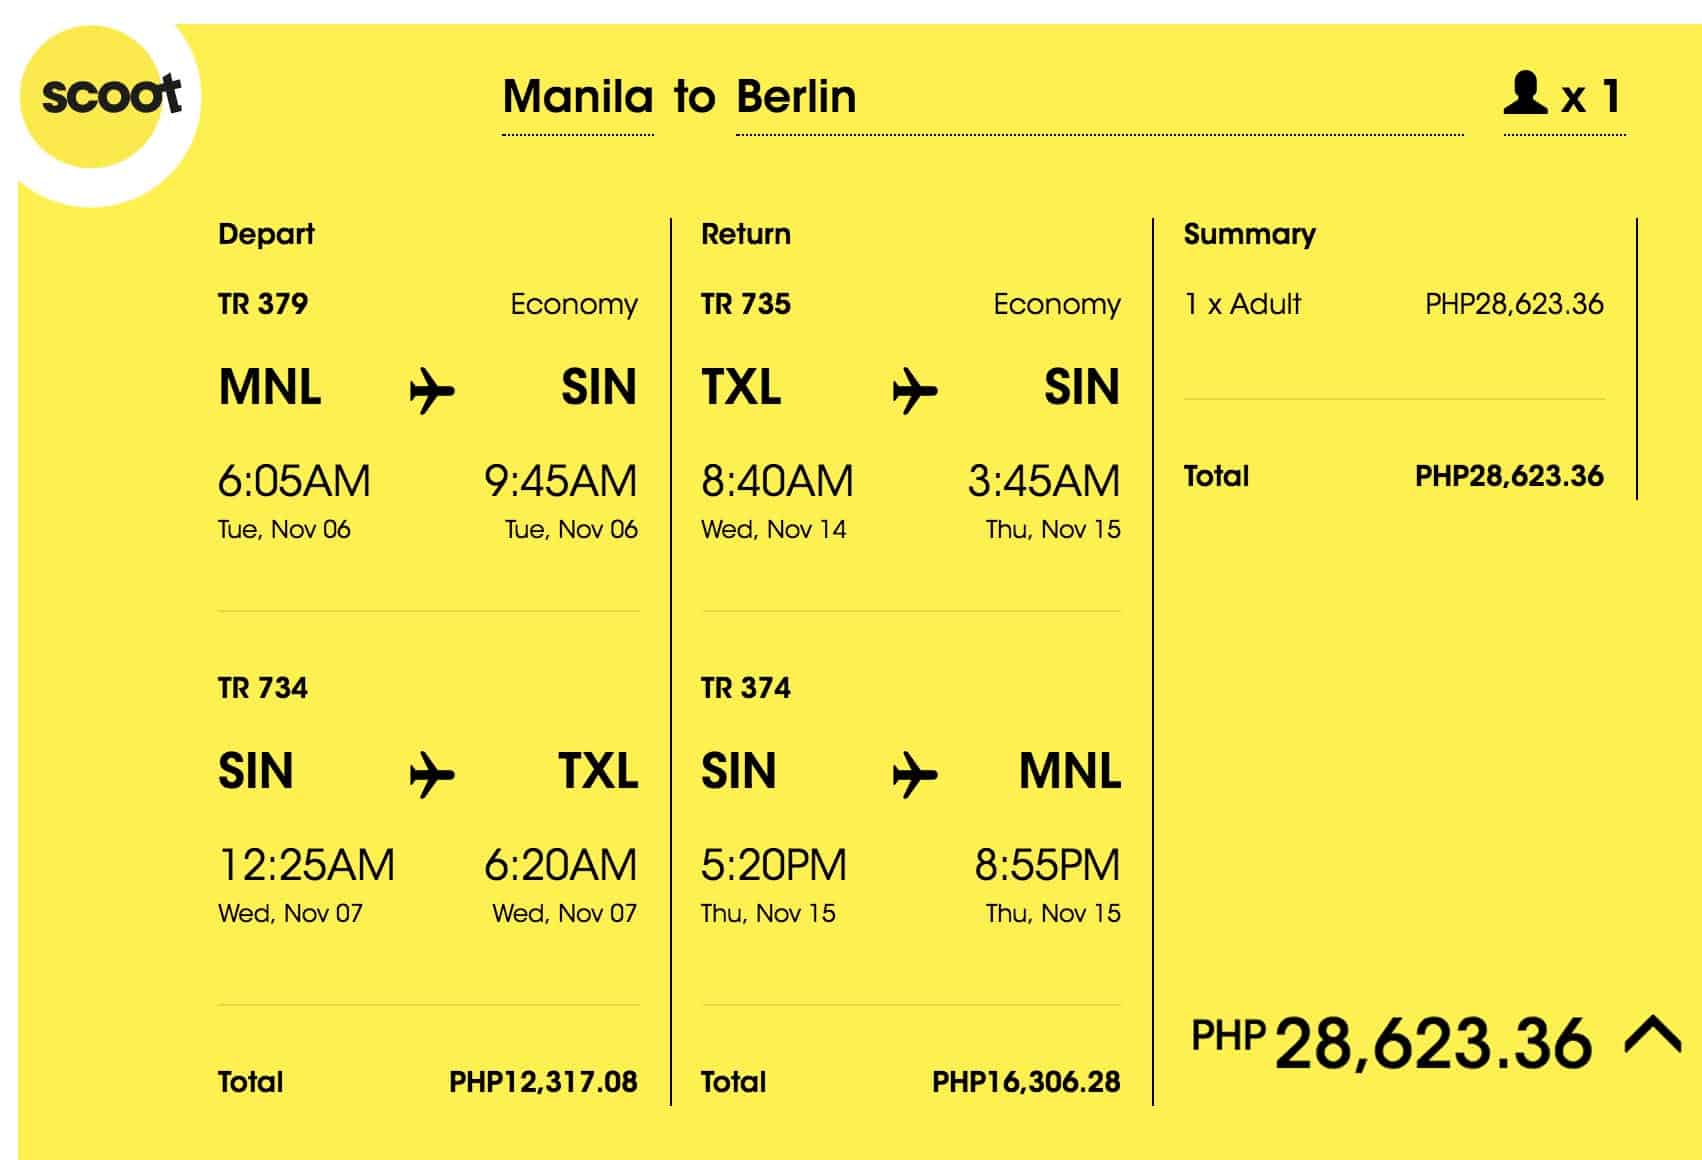Image resolution: width=1702 pixels, height=1160 pixels.
Task: Select flight number TR 734
Action: 263,688
